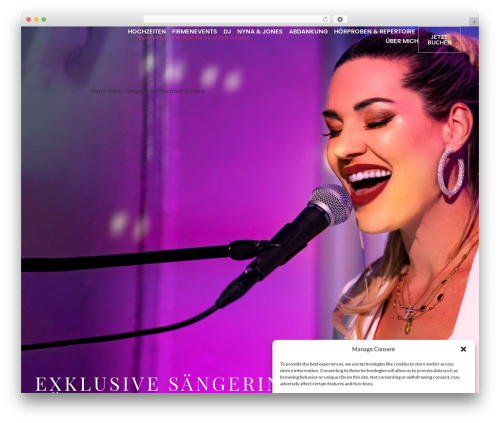Viewport: 500px width, 423px height.
Task: Open the Firmenevents menu item
Action: coord(195,32)
